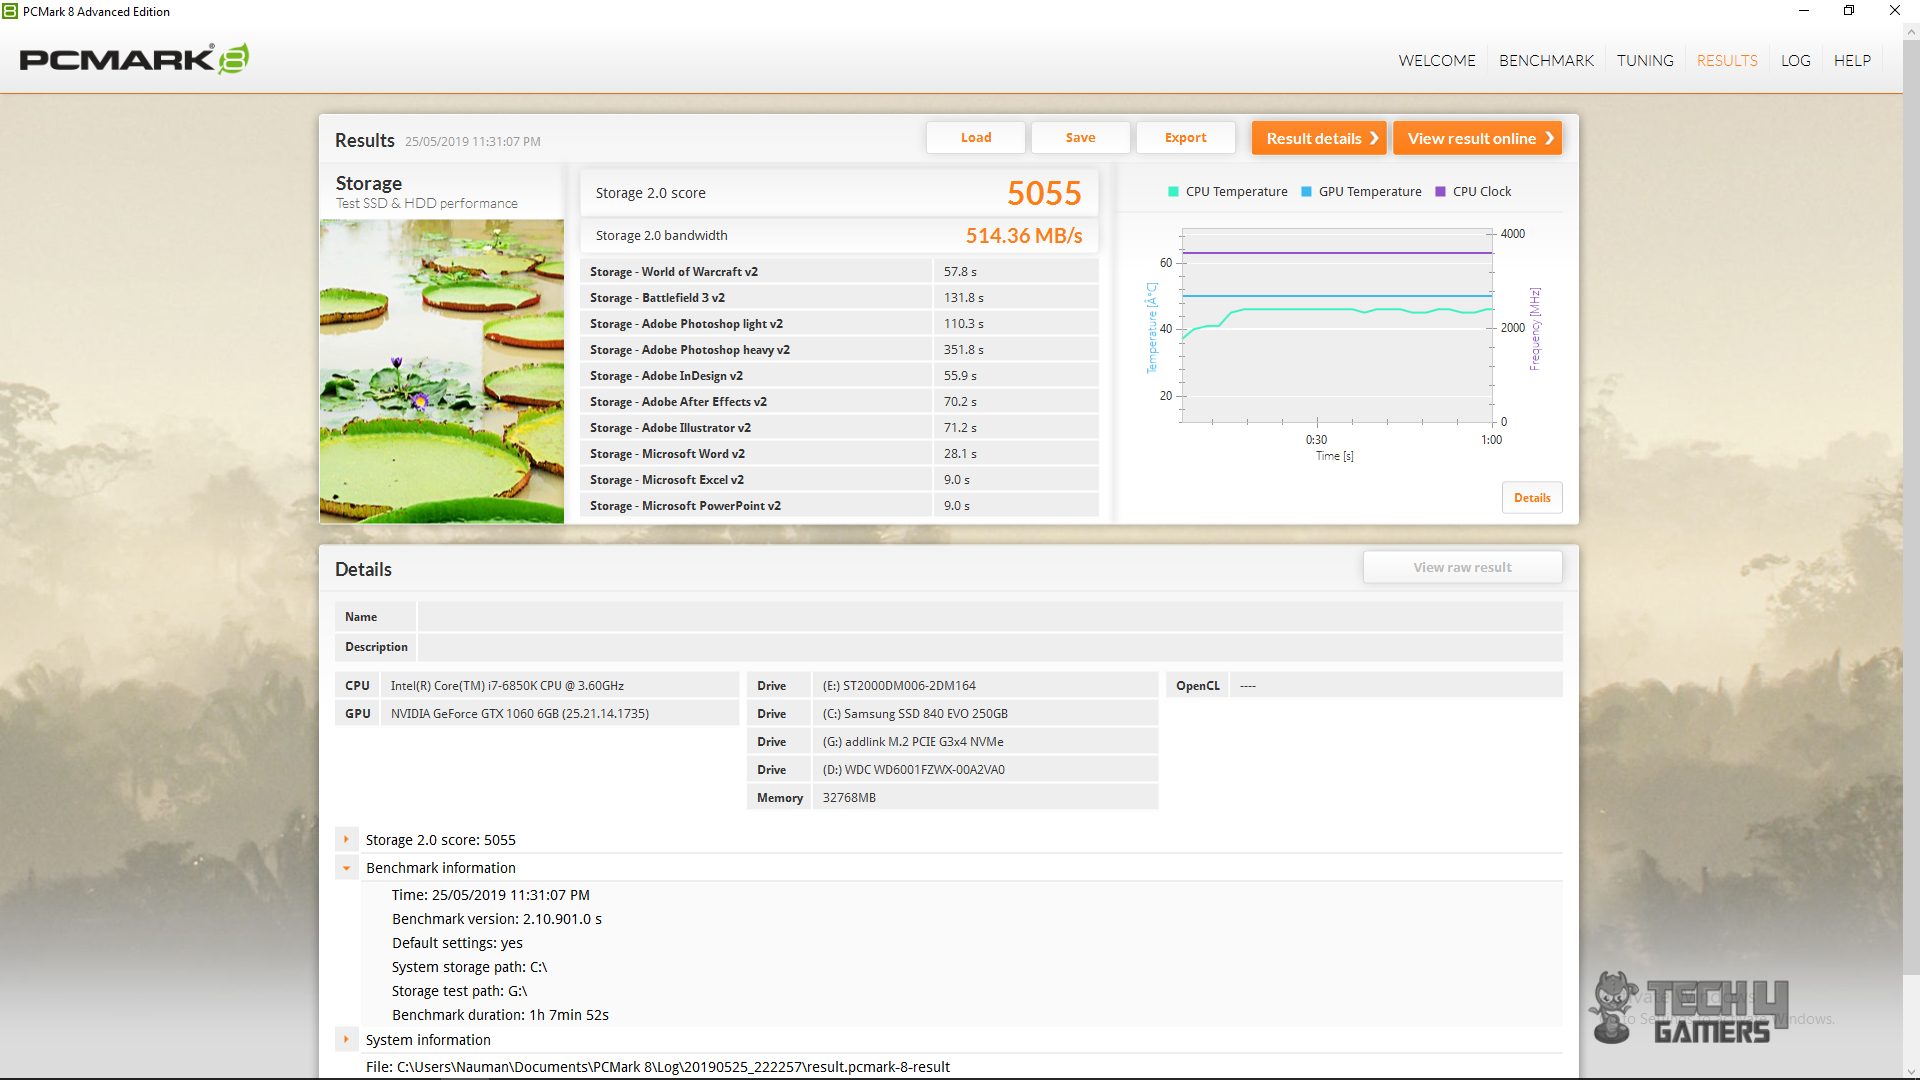The width and height of the screenshot is (1920, 1080).
Task: Click the System storage path C:\ line
Action: [x=469, y=967]
